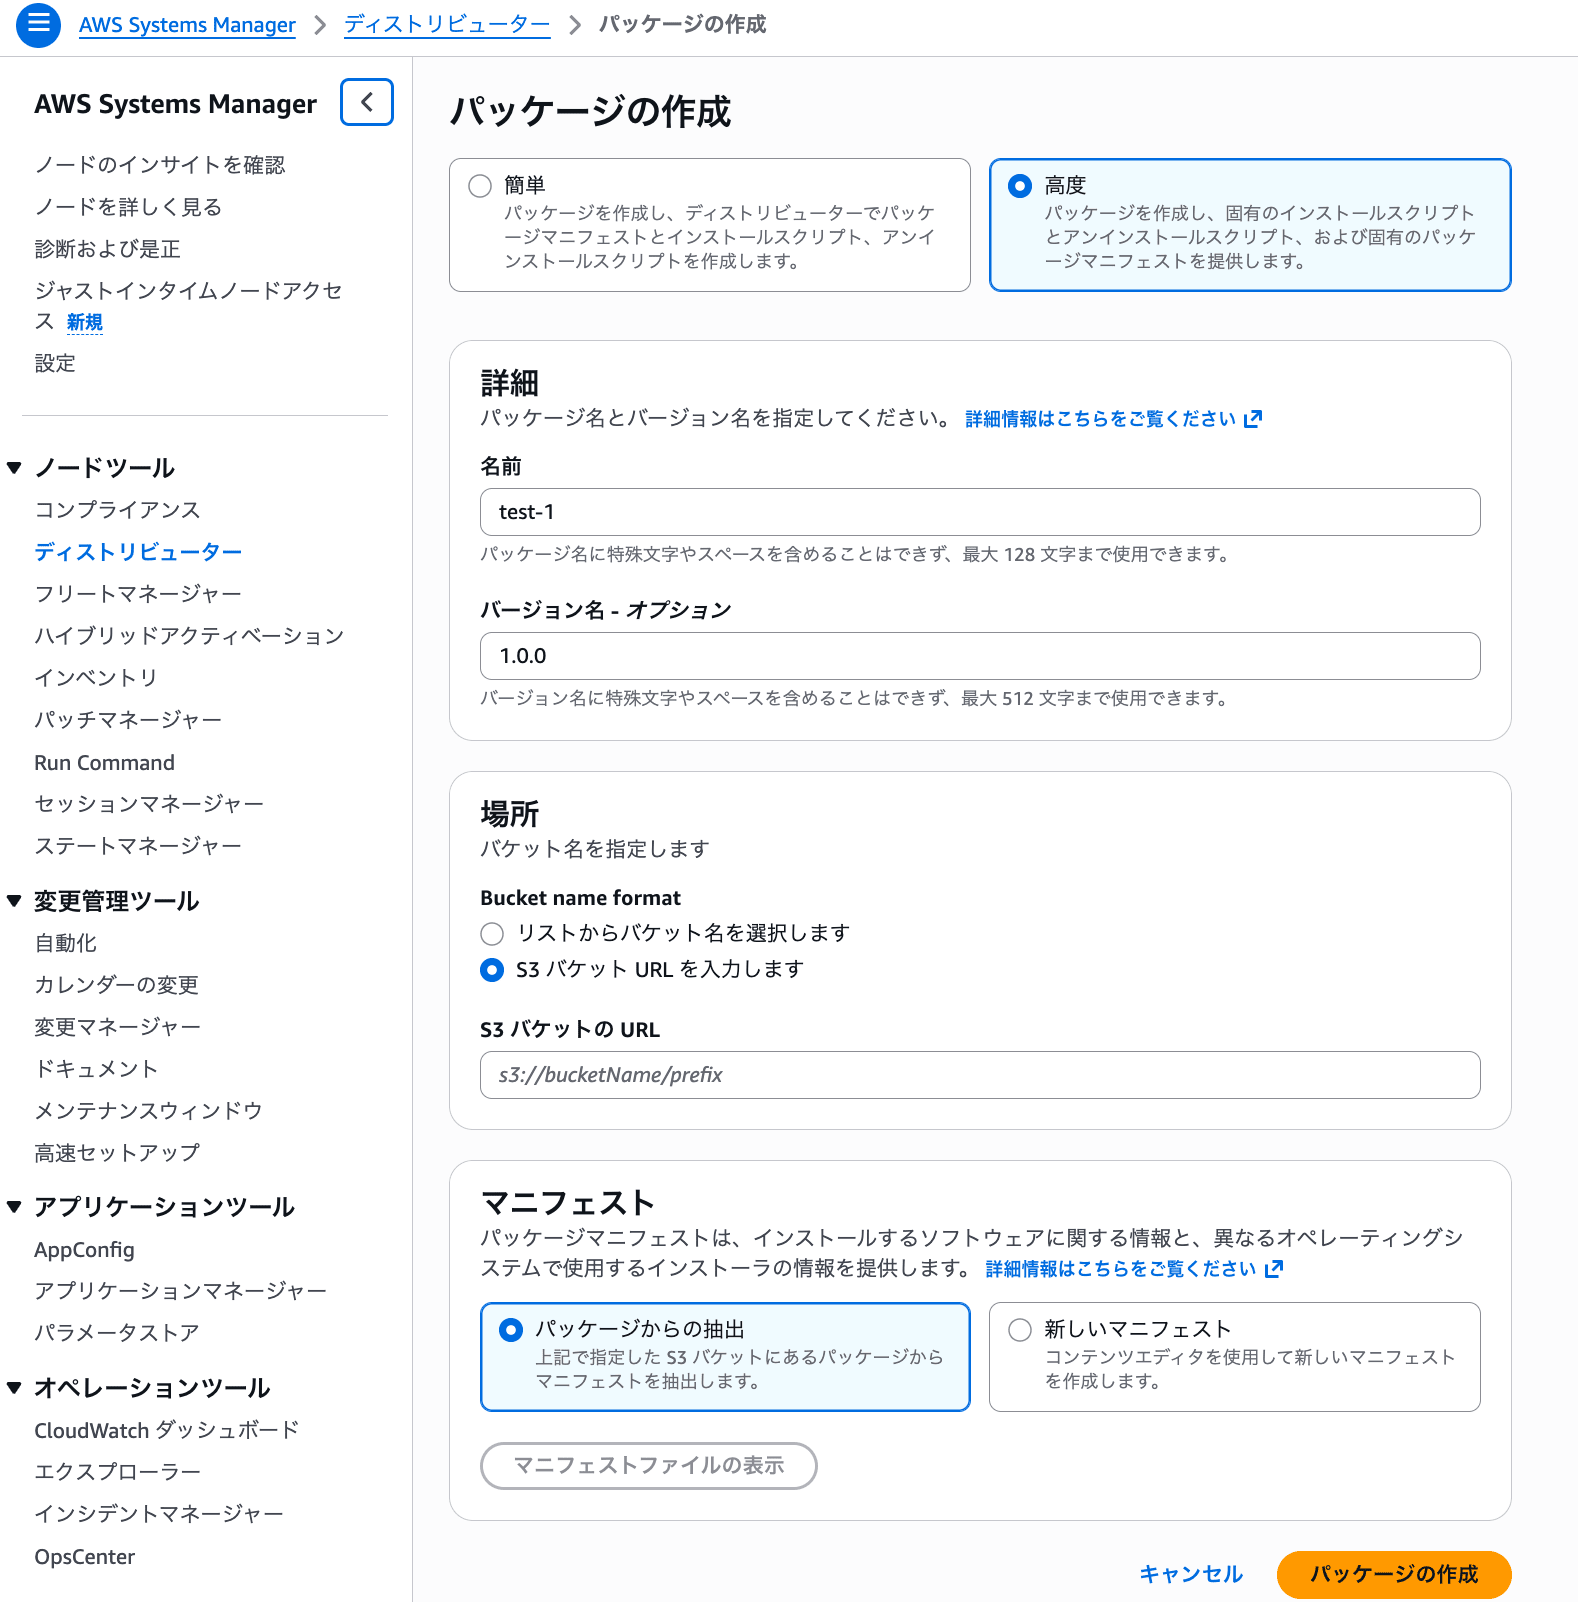Viewport: 1578px width, 1602px height.
Task: Collapse the ノードツール section
Action: point(14,468)
